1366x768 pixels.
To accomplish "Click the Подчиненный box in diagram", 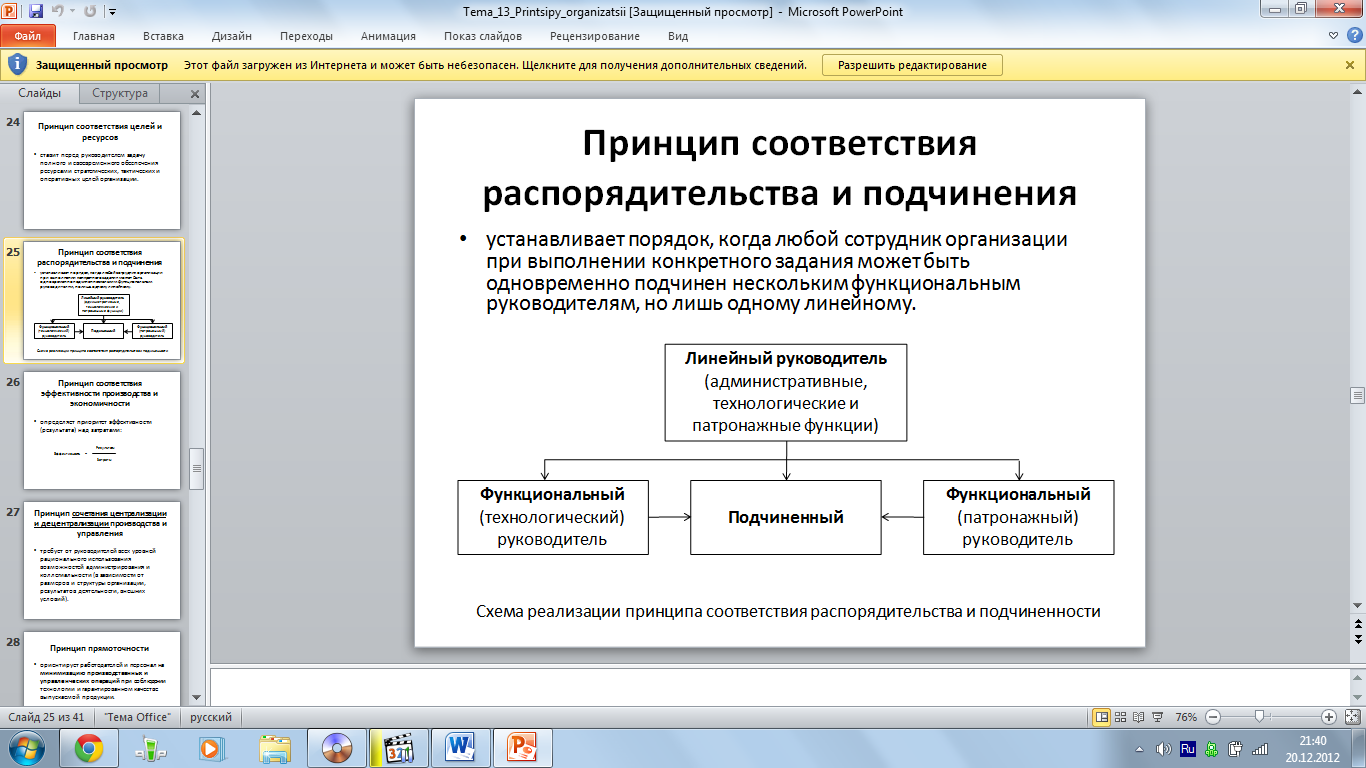I will [x=786, y=517].
